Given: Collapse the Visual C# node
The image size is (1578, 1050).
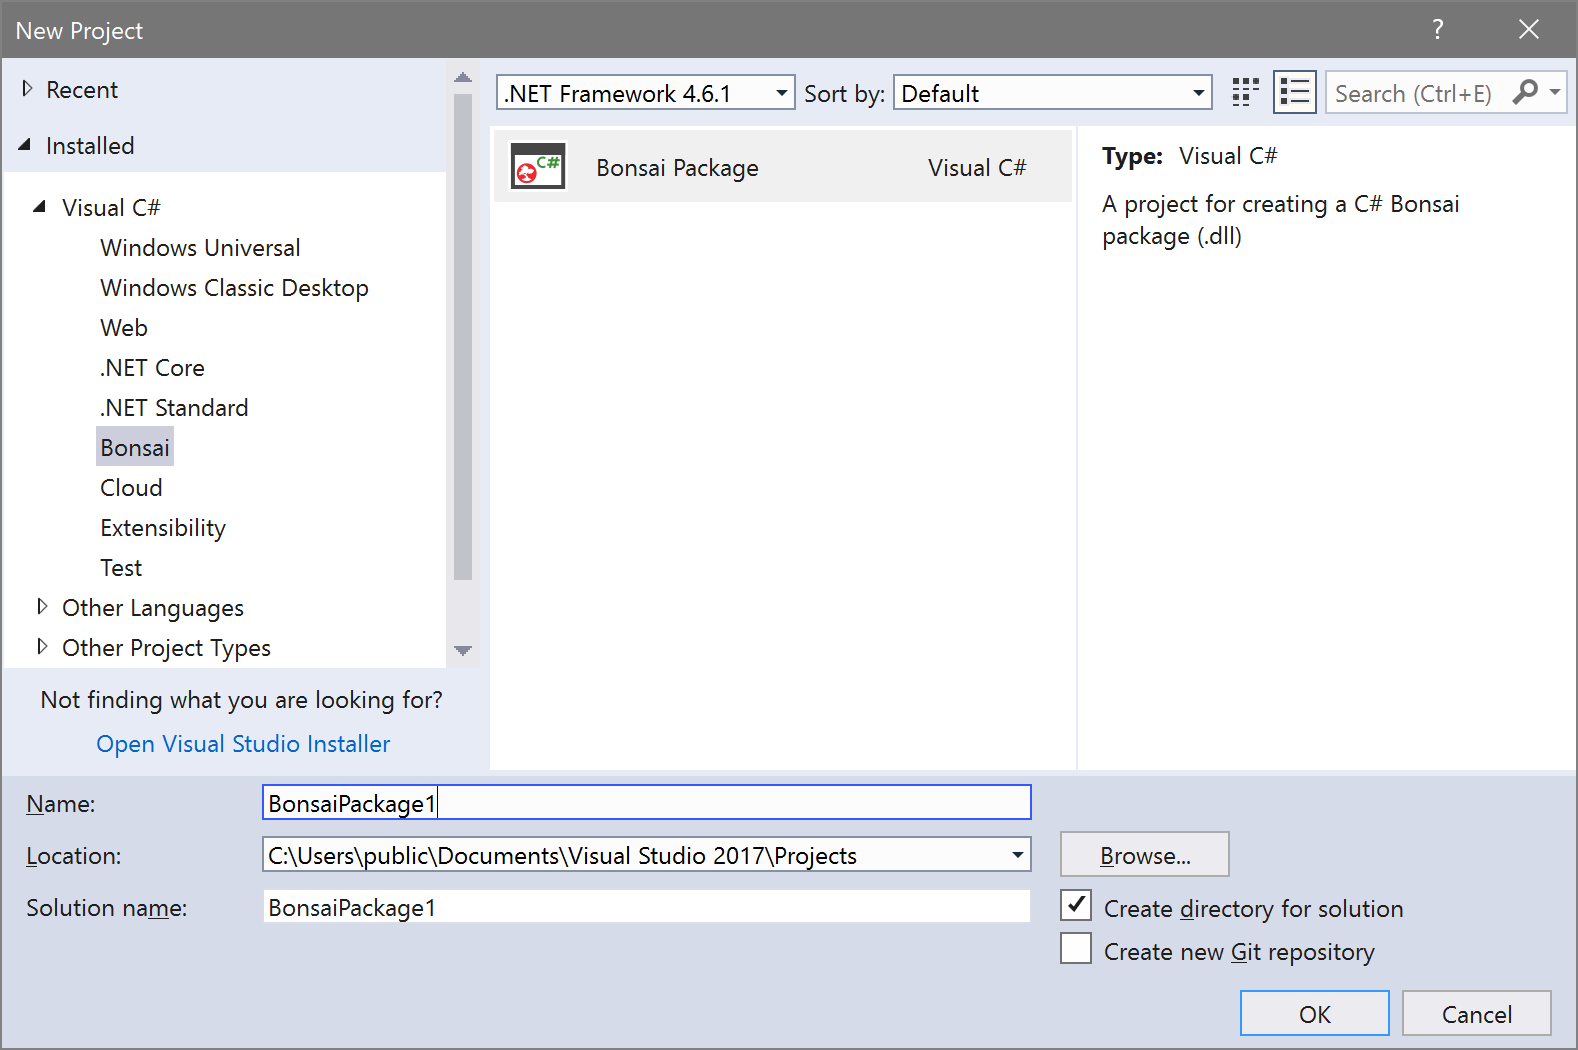Looking at the screenshot, I should click(x=40, y=207).
